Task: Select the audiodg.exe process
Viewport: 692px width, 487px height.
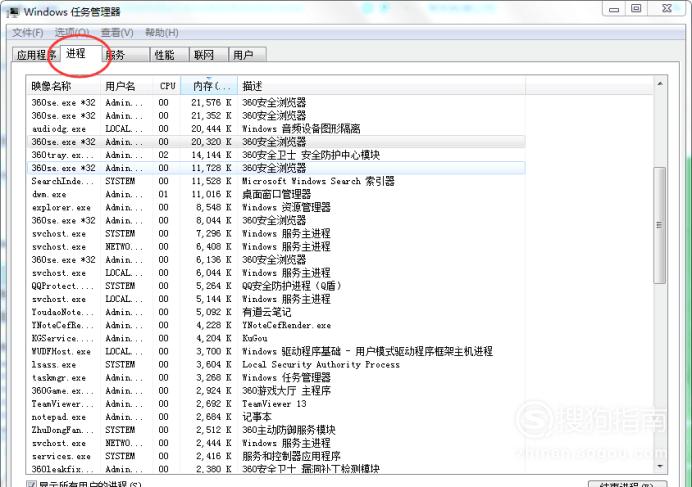Action: [x=276, y=129]
